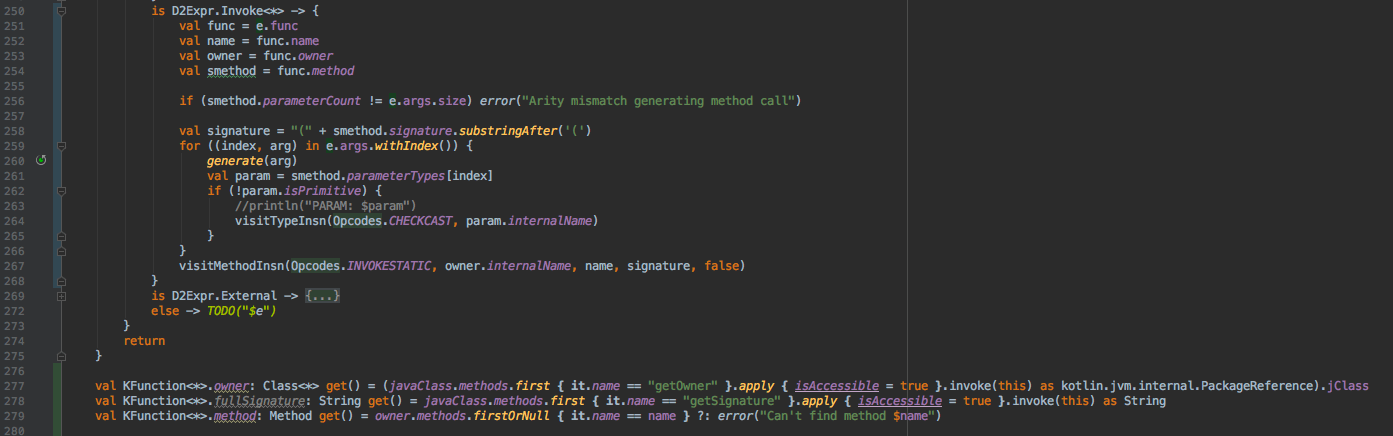Click line number 272 in the gutter
The width and height of the screenshot is (1393, 436).
(17, 311)
